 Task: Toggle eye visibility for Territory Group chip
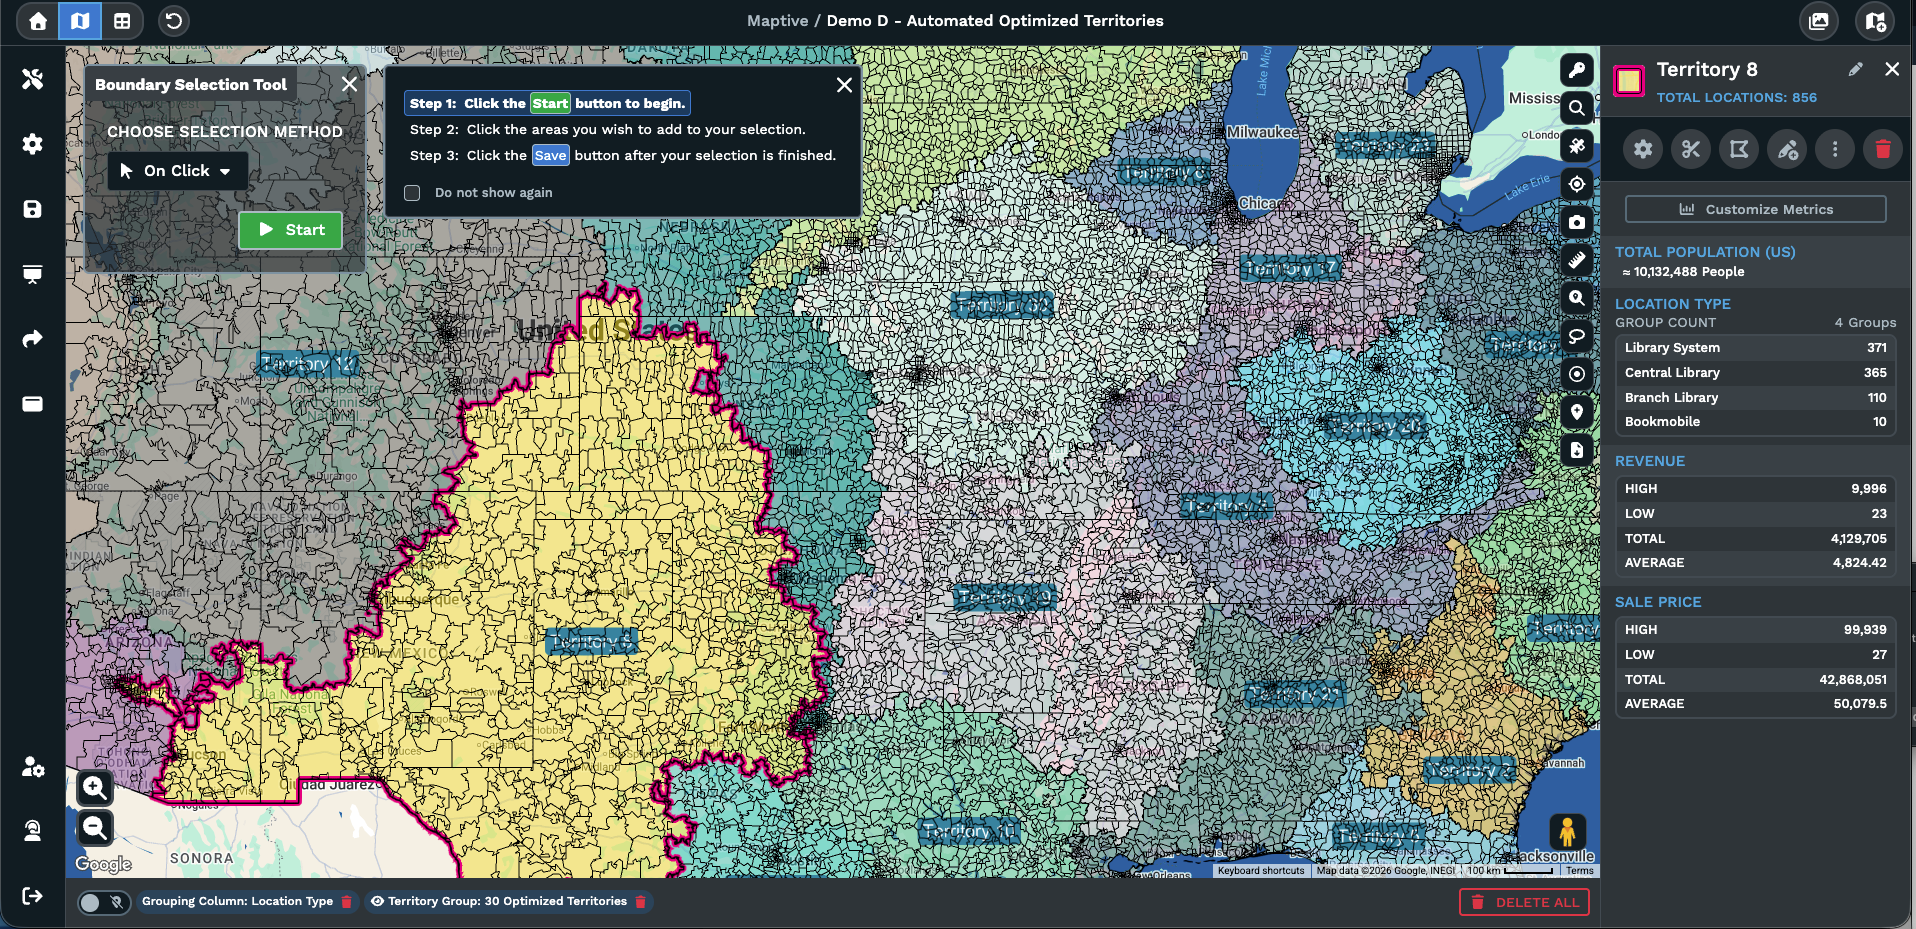[x=378, y=901]
